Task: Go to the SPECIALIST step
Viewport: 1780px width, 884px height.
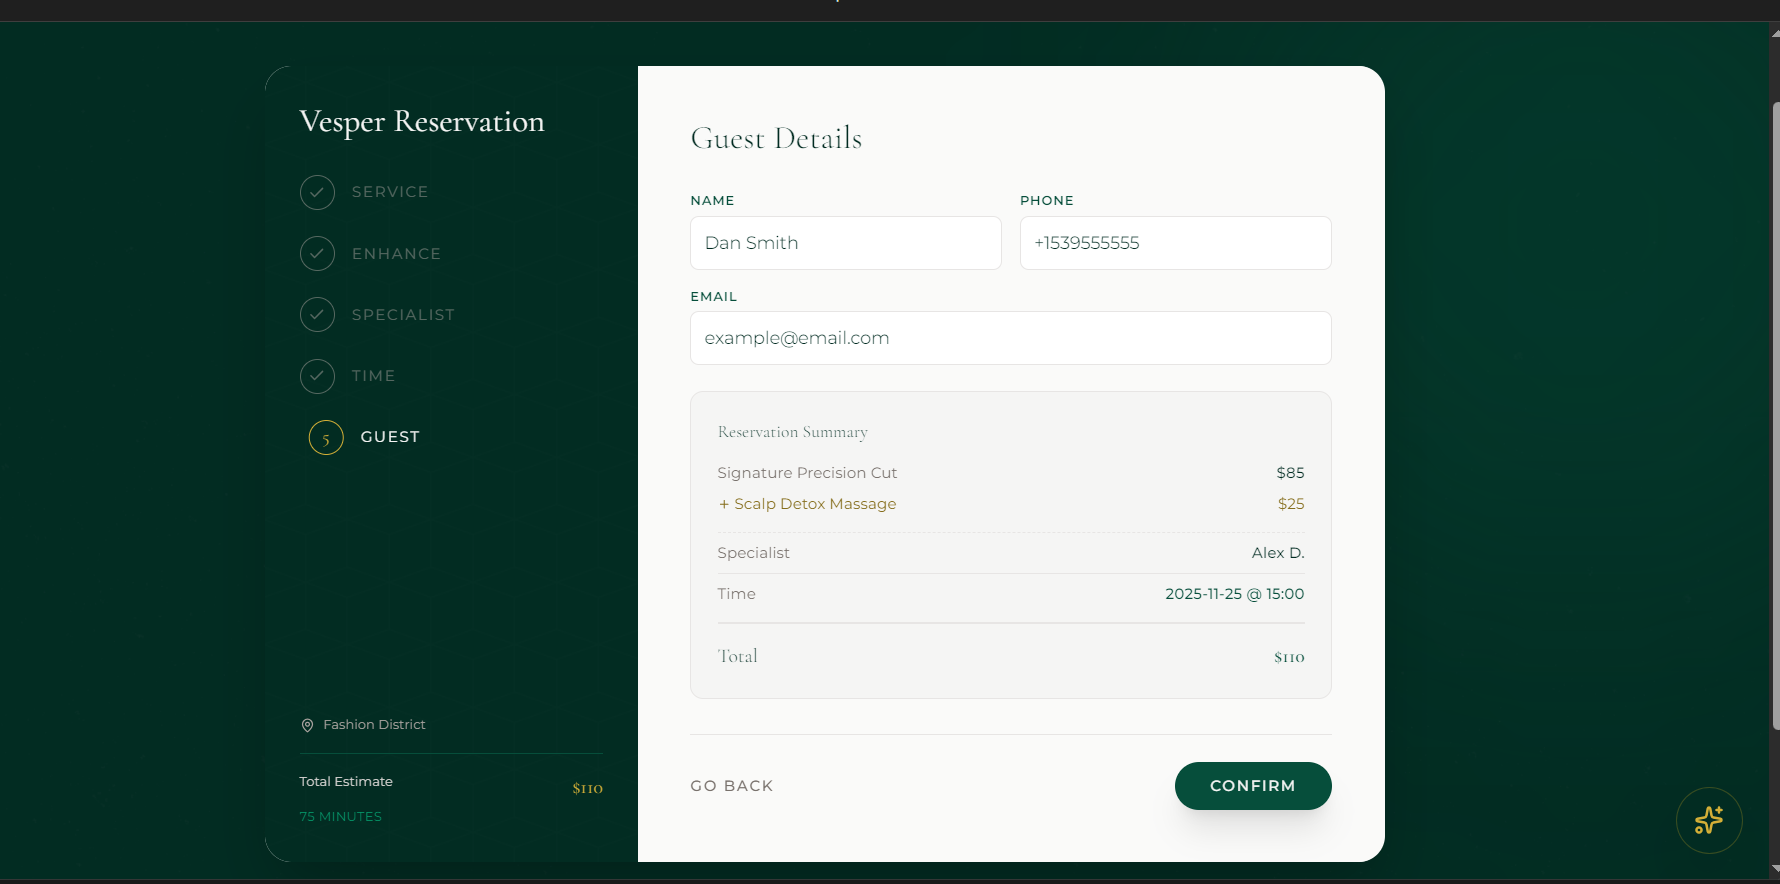Action: pyautogui.click(x=403, y=315)
